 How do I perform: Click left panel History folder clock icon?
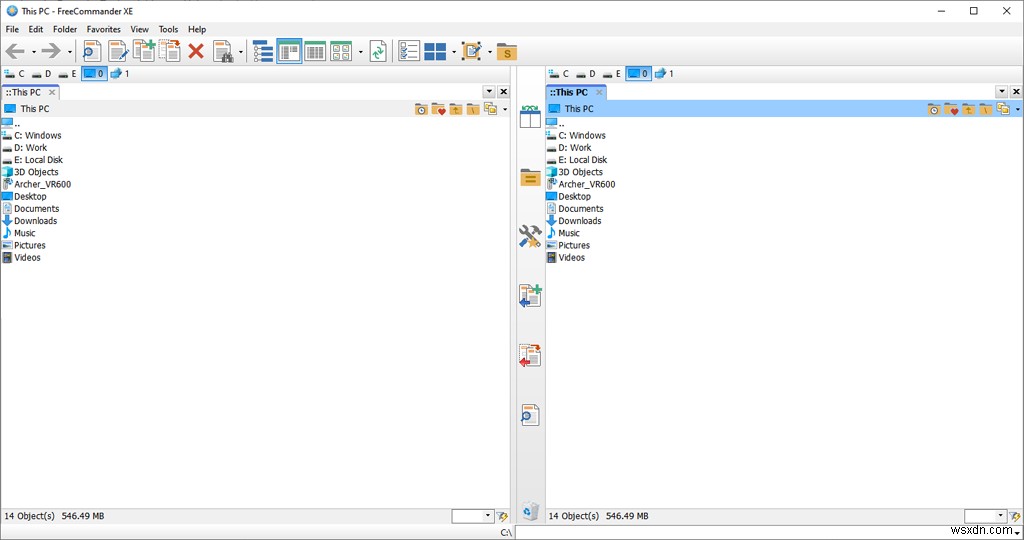click(421, 109)
